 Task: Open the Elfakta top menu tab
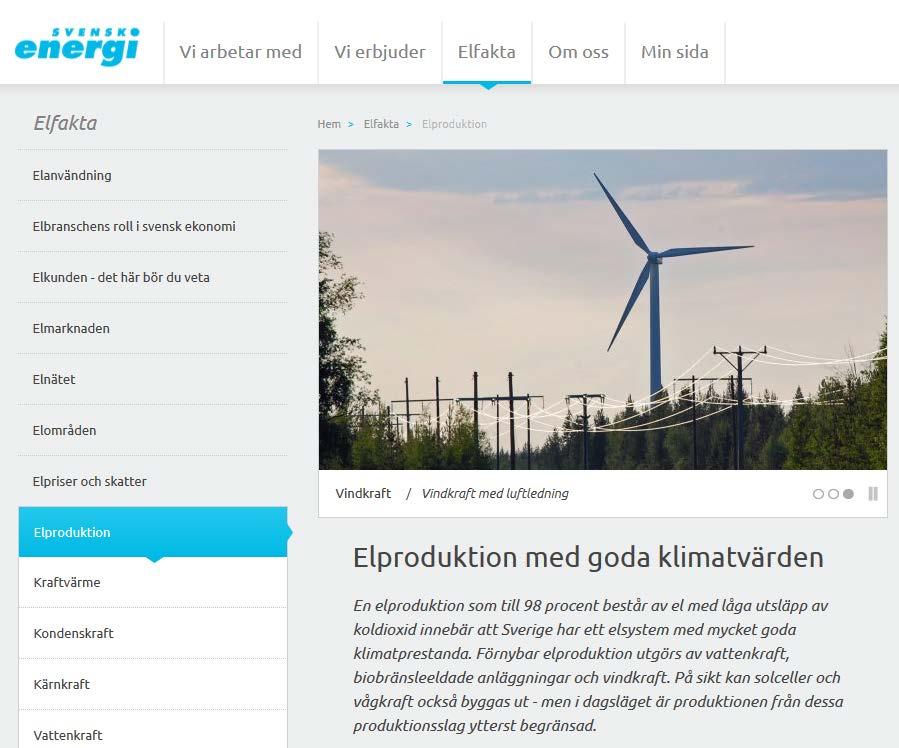pos(487,52)
